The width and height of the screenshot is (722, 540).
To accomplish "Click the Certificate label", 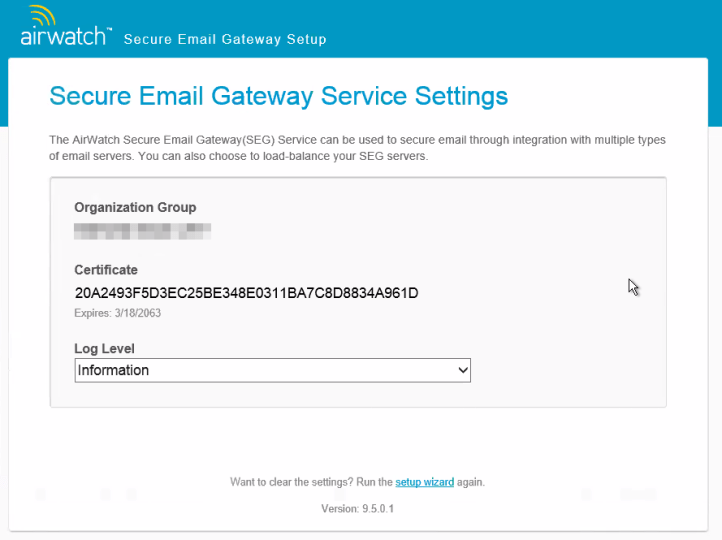I will [x=106, y=270].
